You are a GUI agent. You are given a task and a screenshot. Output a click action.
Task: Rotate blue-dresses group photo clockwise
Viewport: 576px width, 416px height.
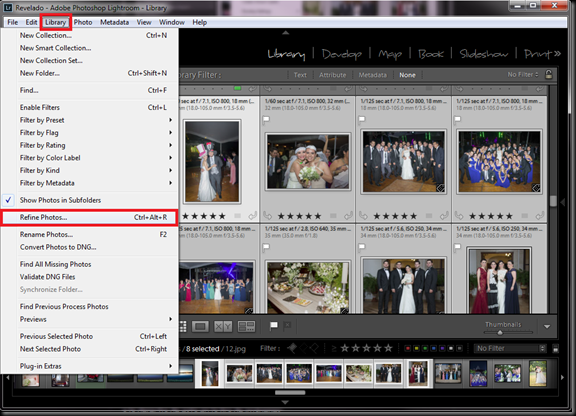tap(539, 216)
